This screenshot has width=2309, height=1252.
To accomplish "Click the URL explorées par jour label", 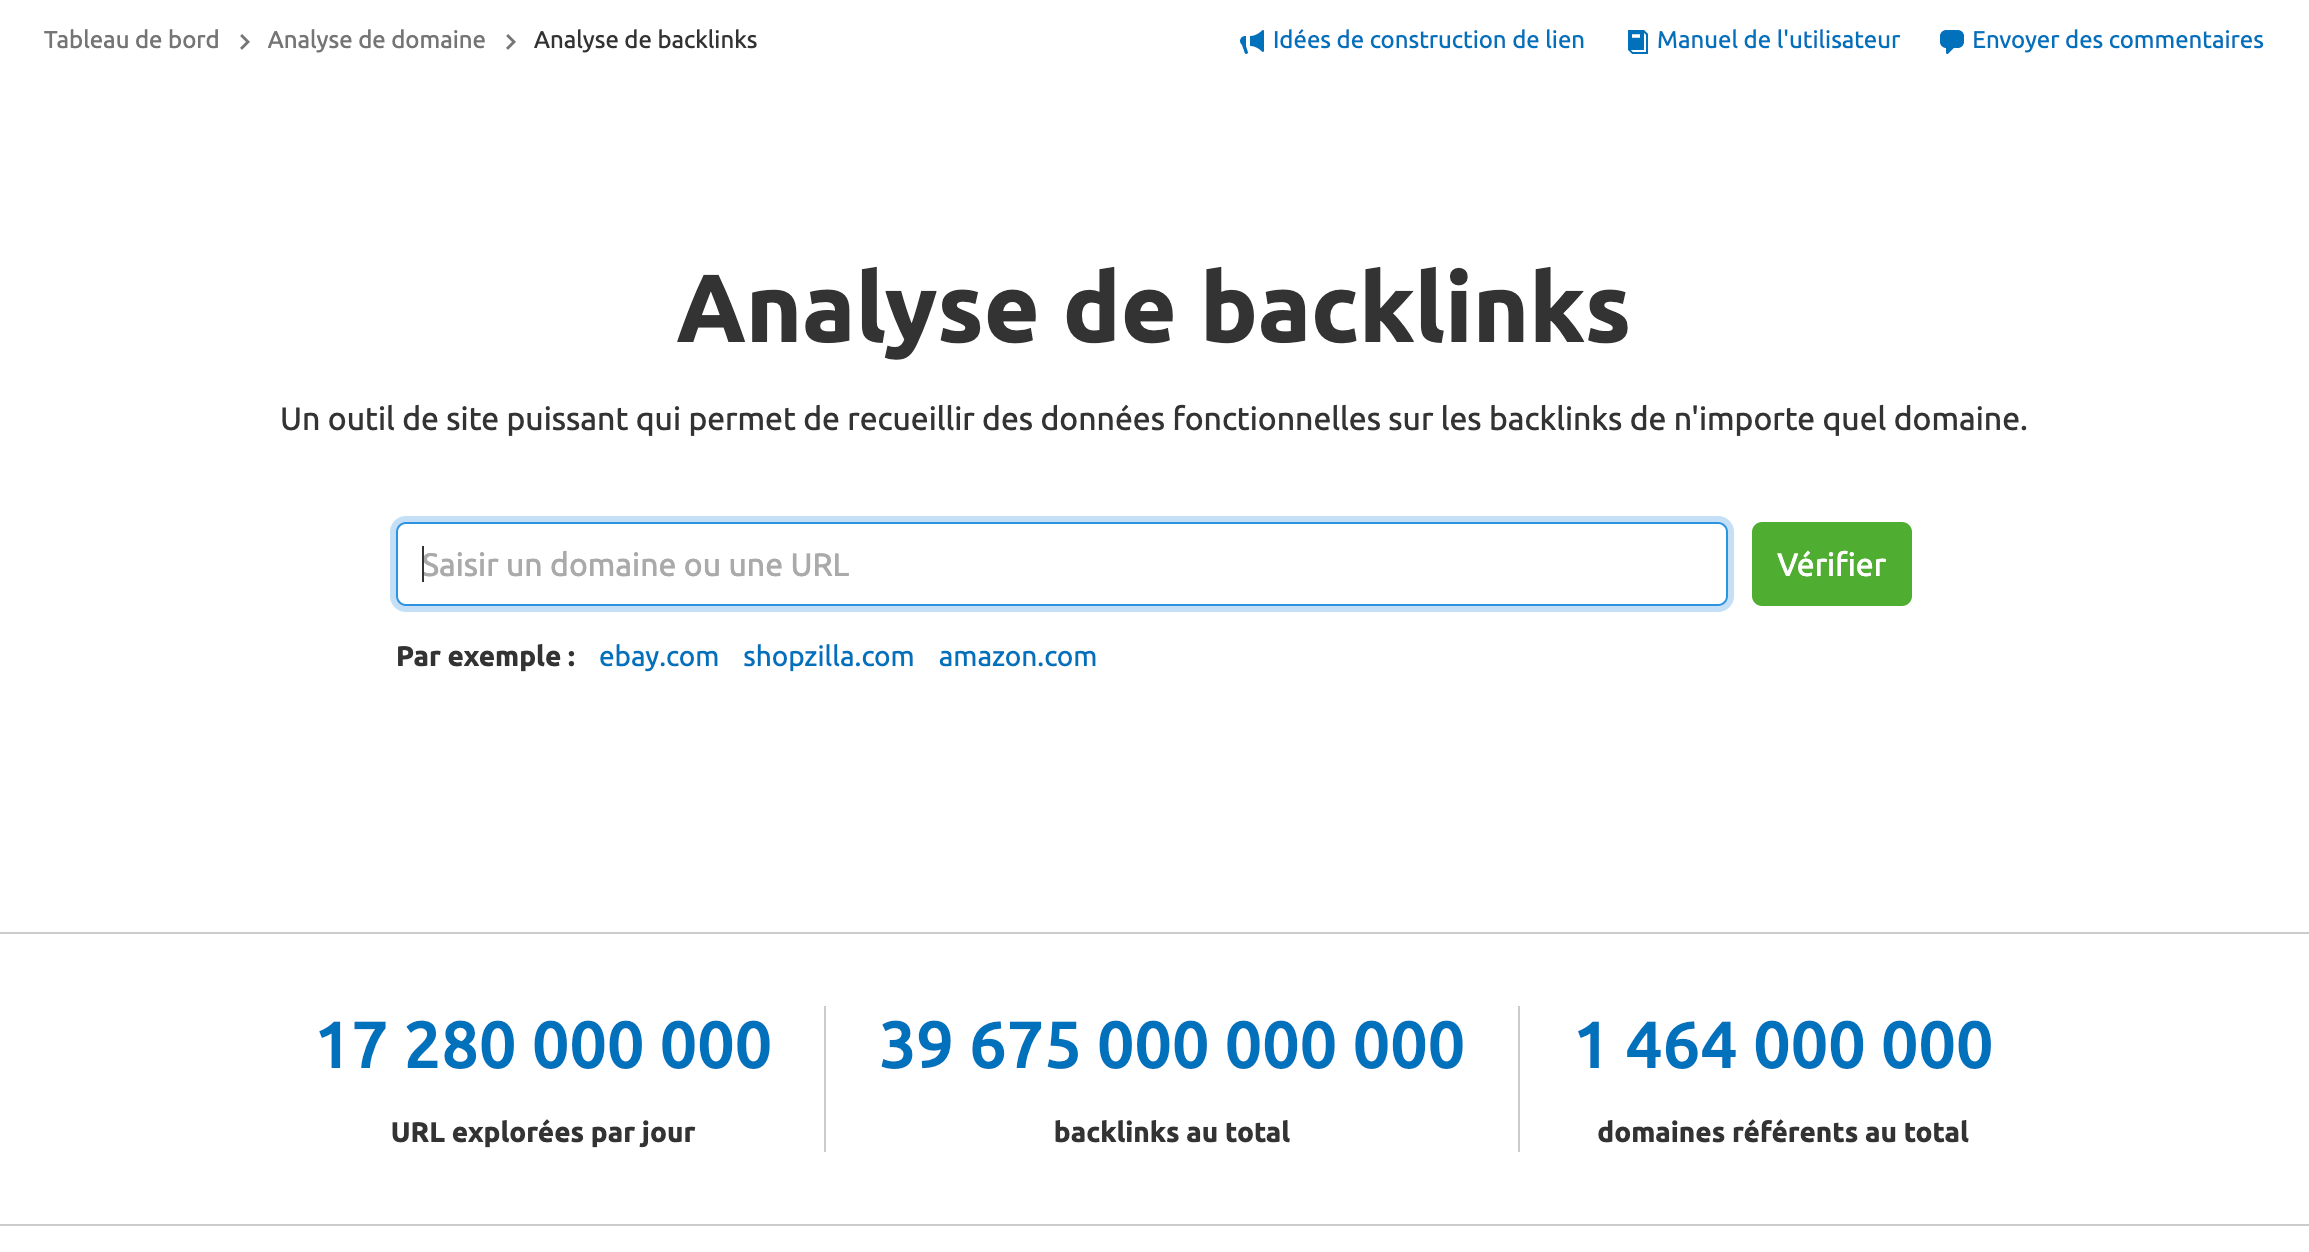I will 544,1131.
